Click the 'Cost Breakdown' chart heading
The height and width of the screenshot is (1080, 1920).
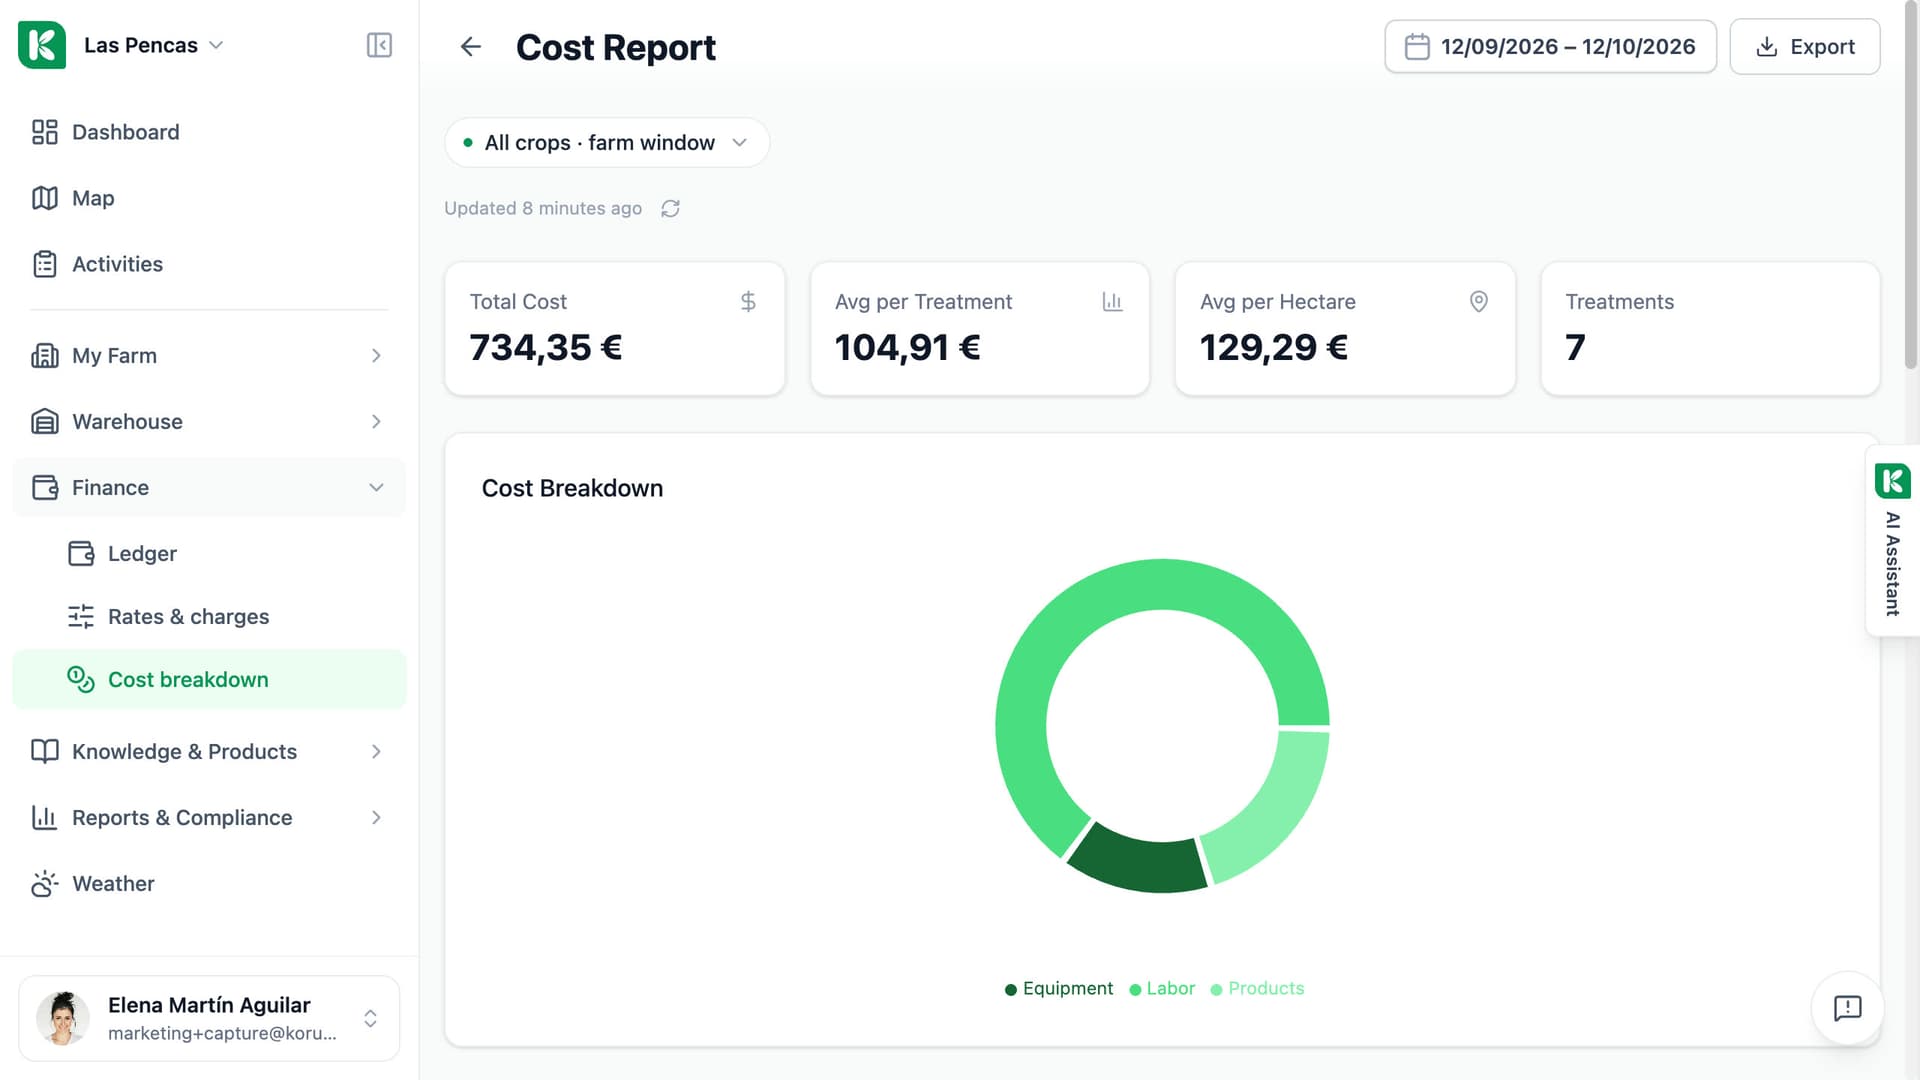coord(572,488)
